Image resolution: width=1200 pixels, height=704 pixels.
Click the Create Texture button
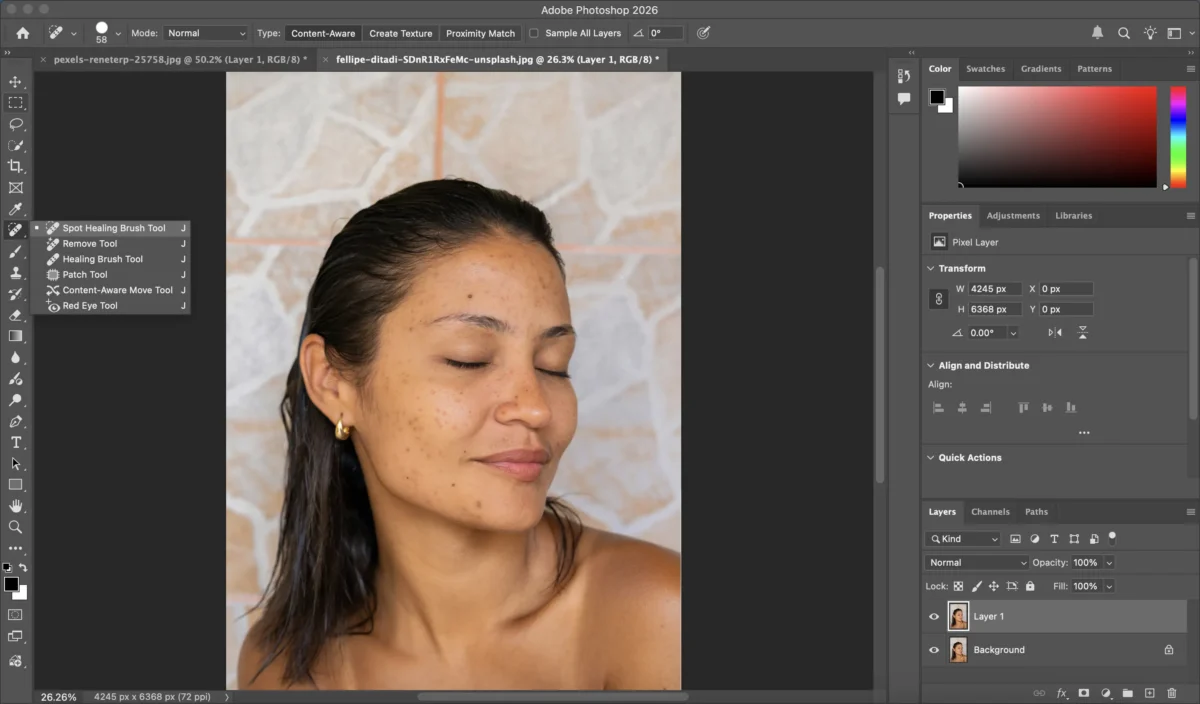pos(400,33)
